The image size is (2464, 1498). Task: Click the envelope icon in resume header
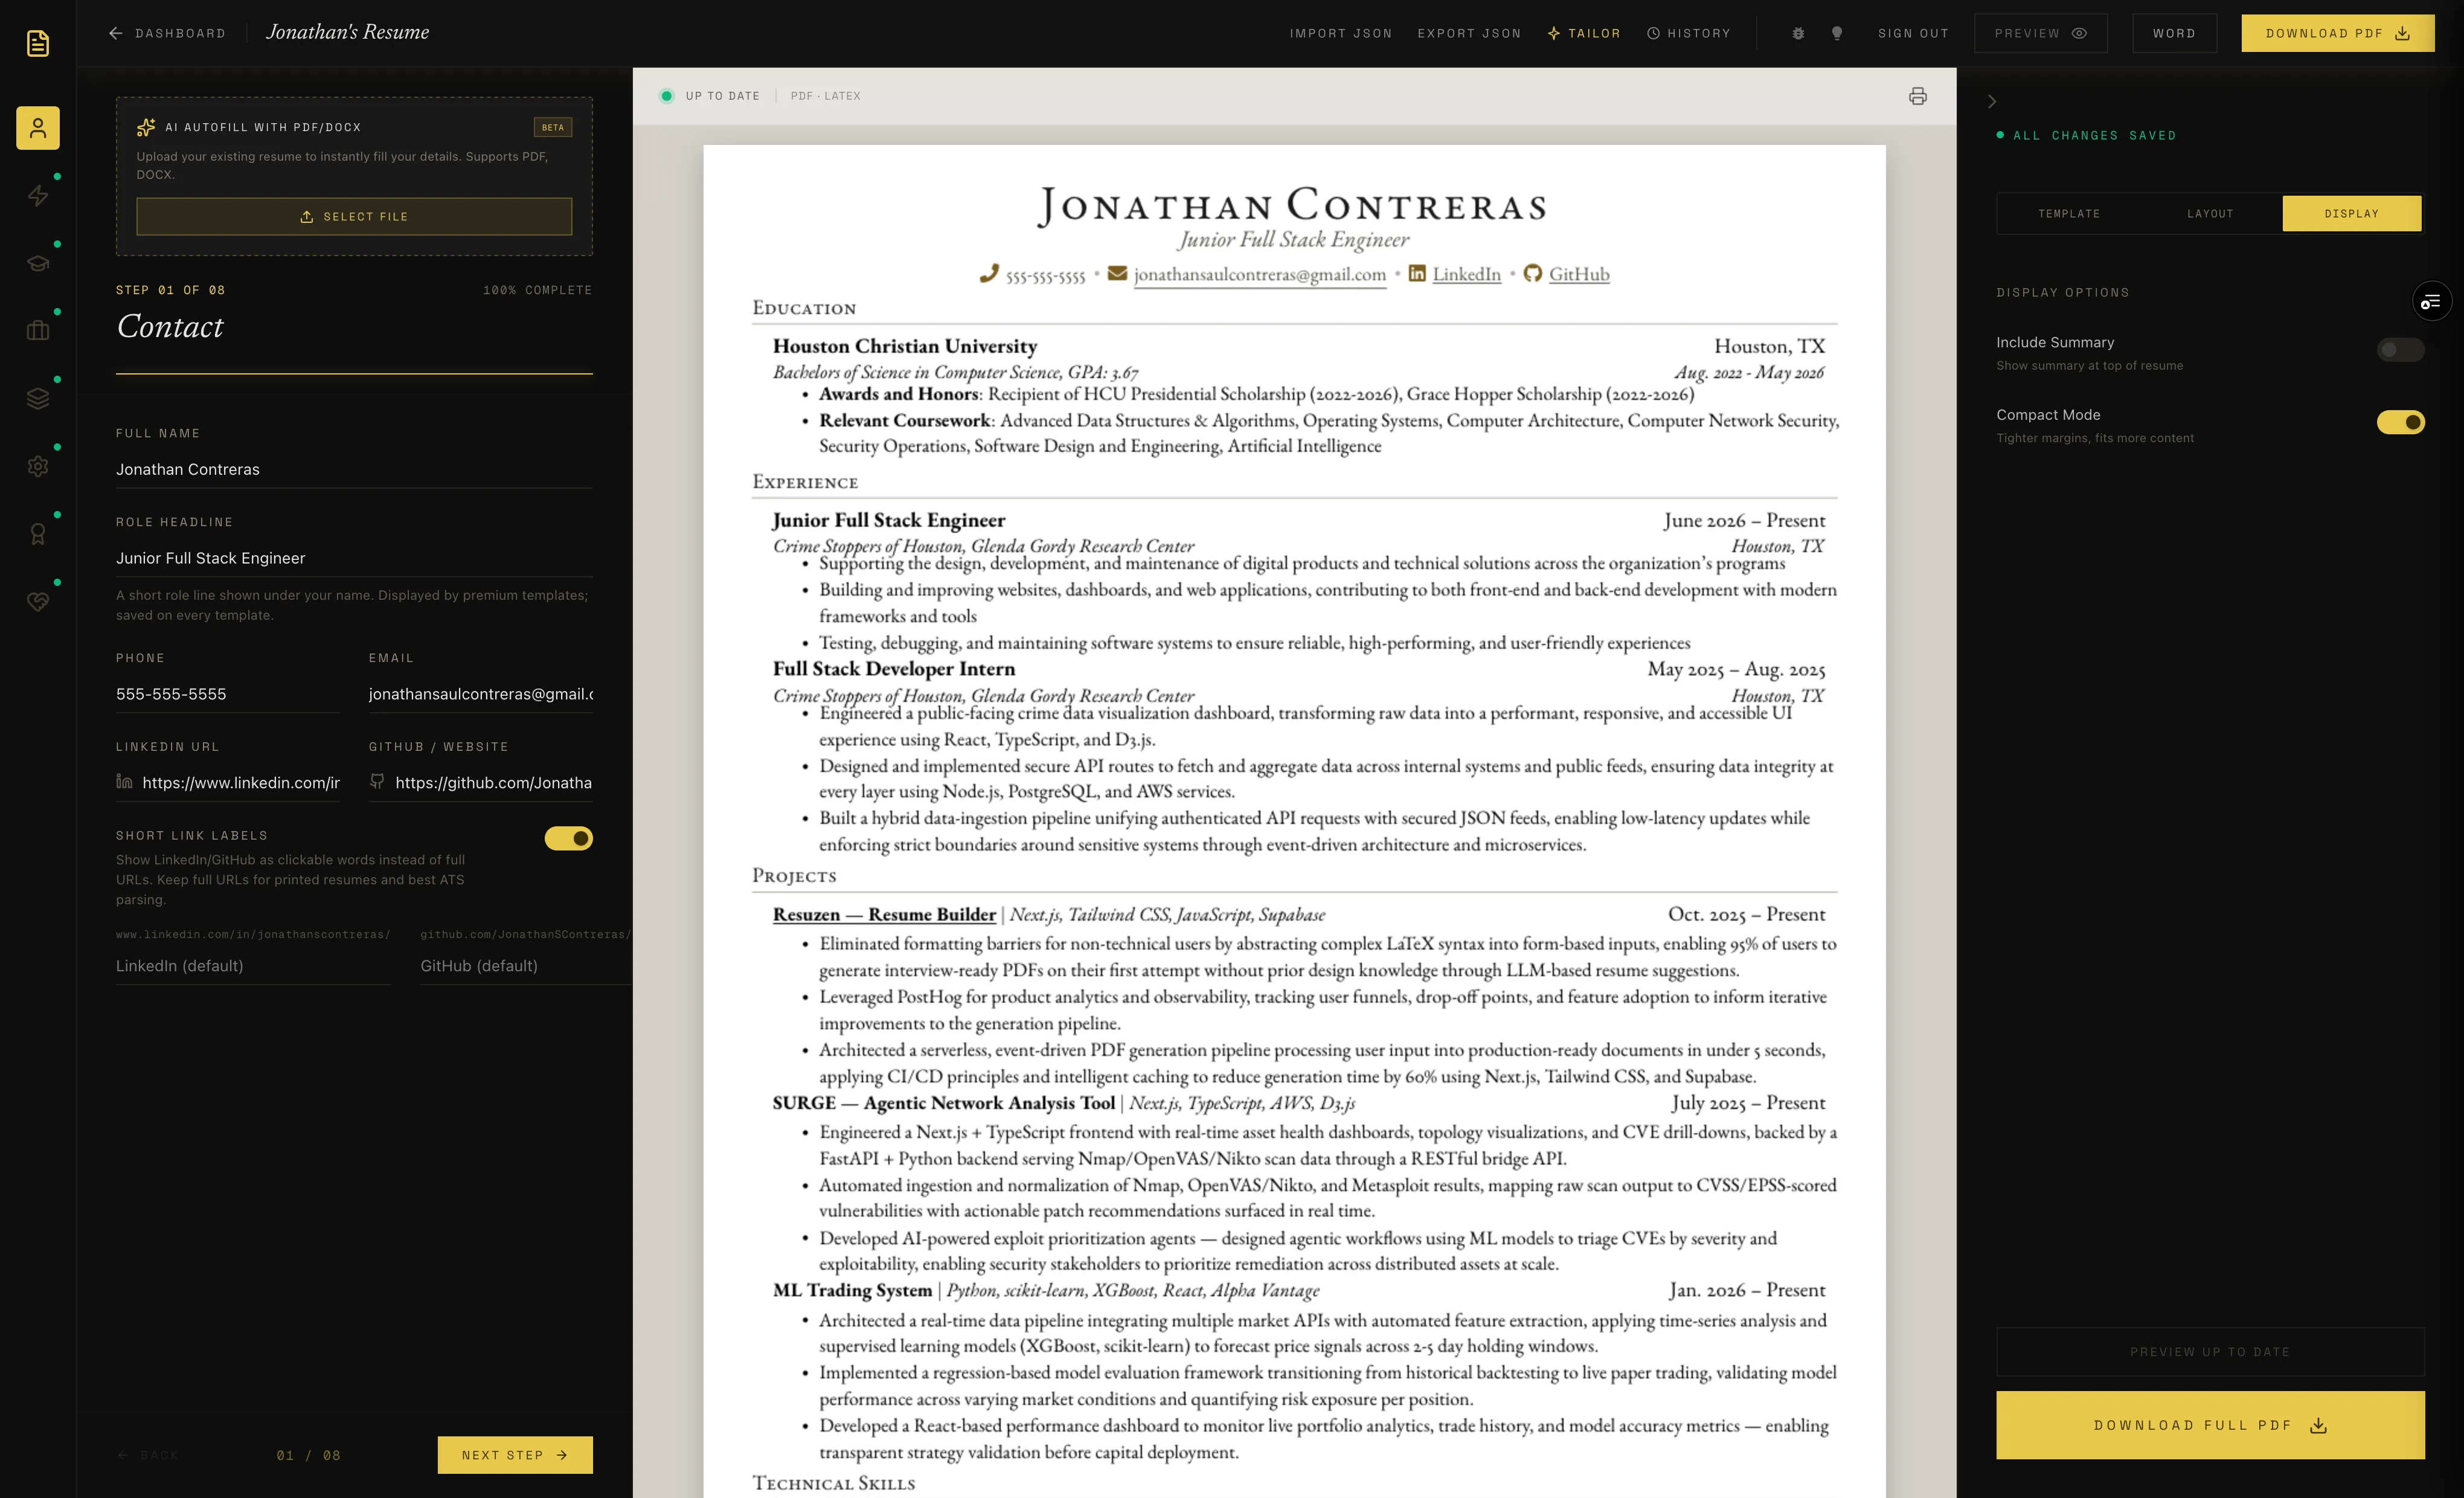coord(1117,273)
